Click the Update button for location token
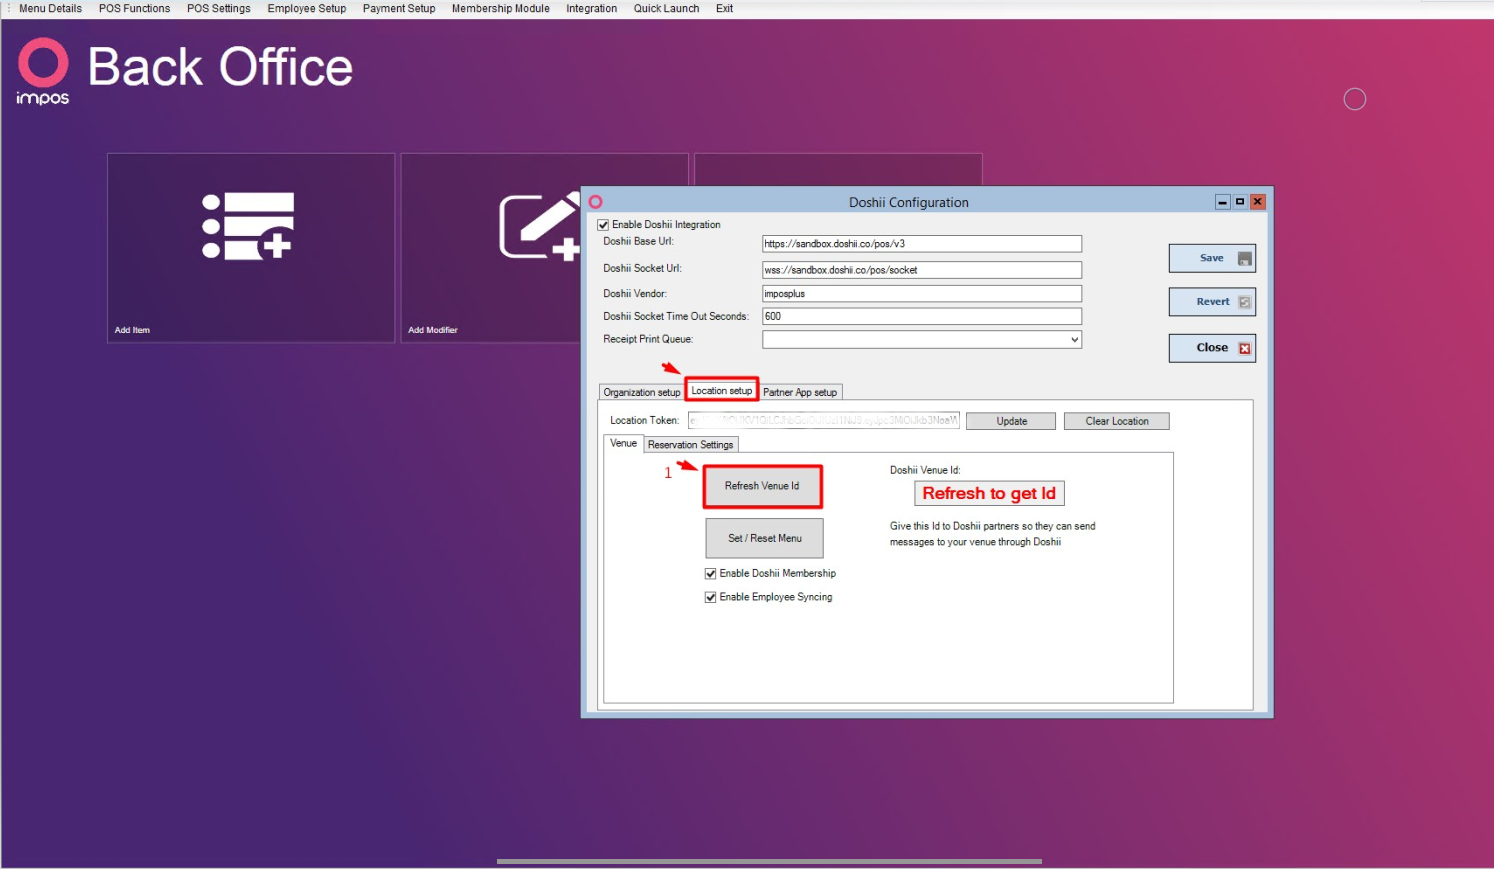The height and width of the screenshot is (869, 1494). point(1011,421)
